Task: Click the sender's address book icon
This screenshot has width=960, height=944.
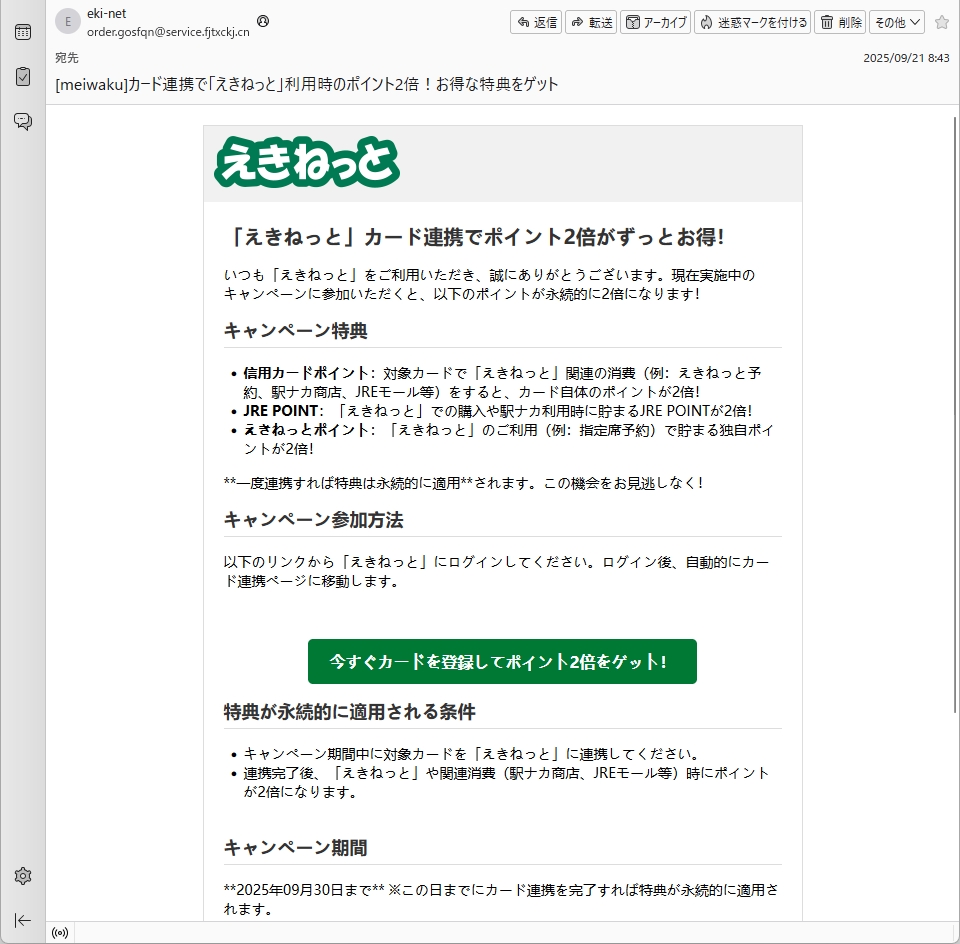Action: click(263, 21)
